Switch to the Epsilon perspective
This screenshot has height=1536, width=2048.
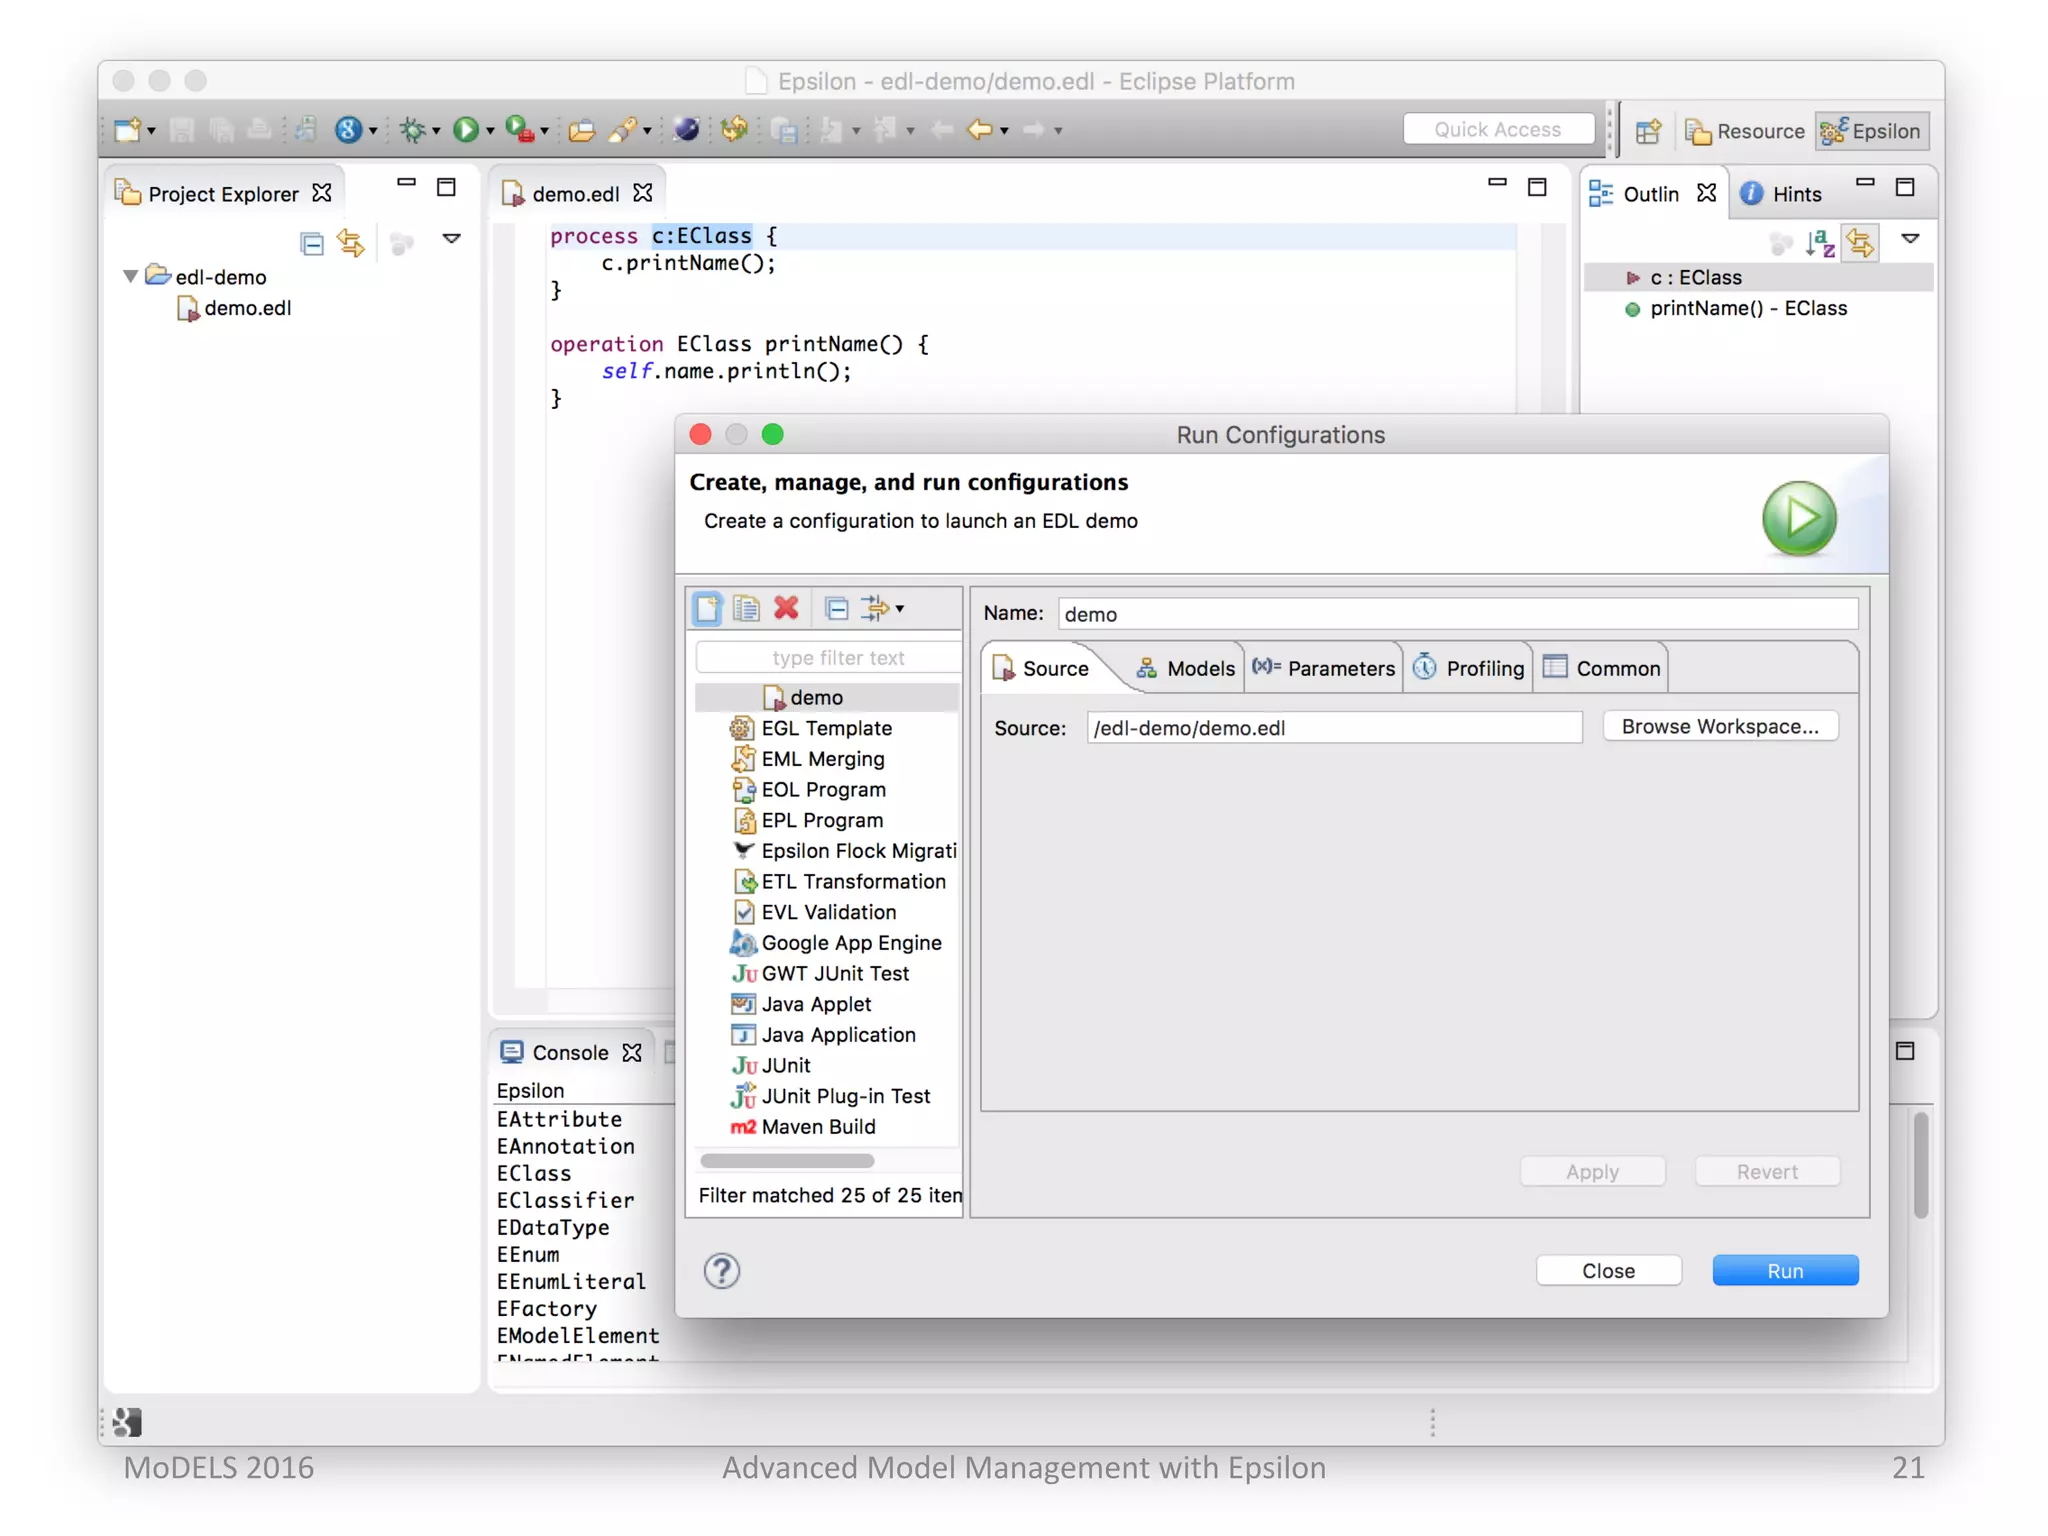point(1871,131)
